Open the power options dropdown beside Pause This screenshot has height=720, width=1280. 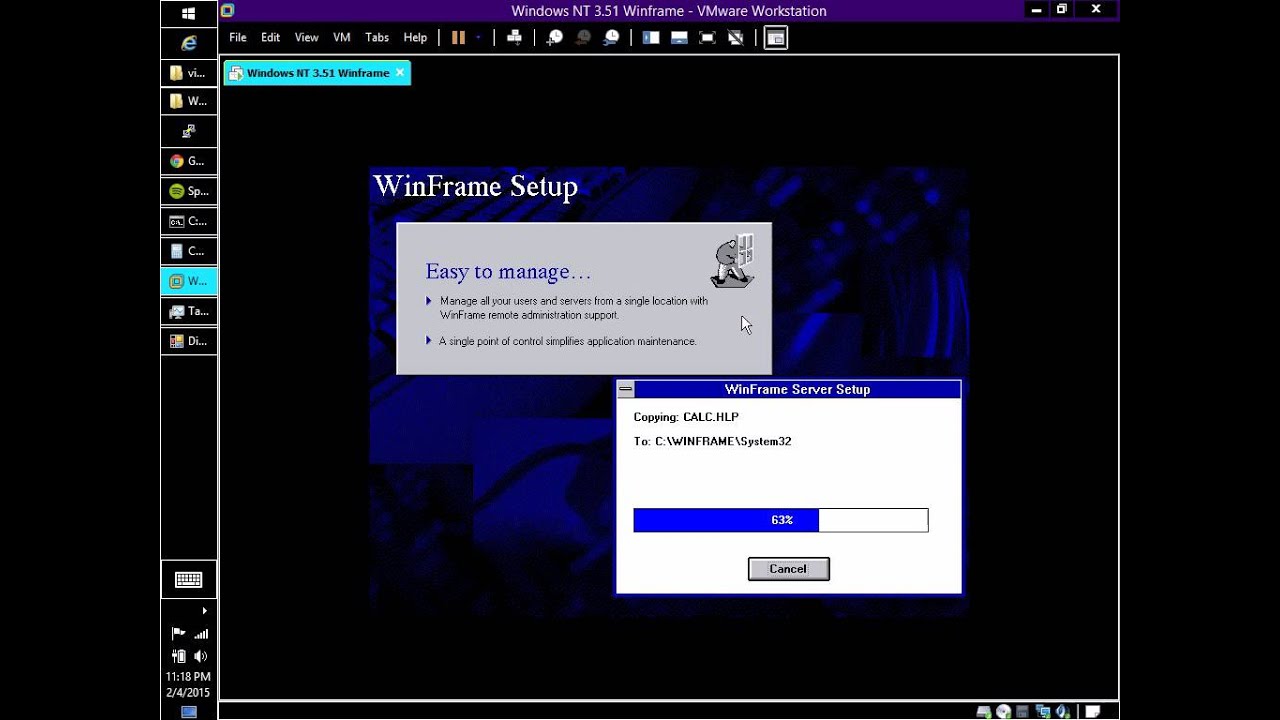(x=478, y=37)
